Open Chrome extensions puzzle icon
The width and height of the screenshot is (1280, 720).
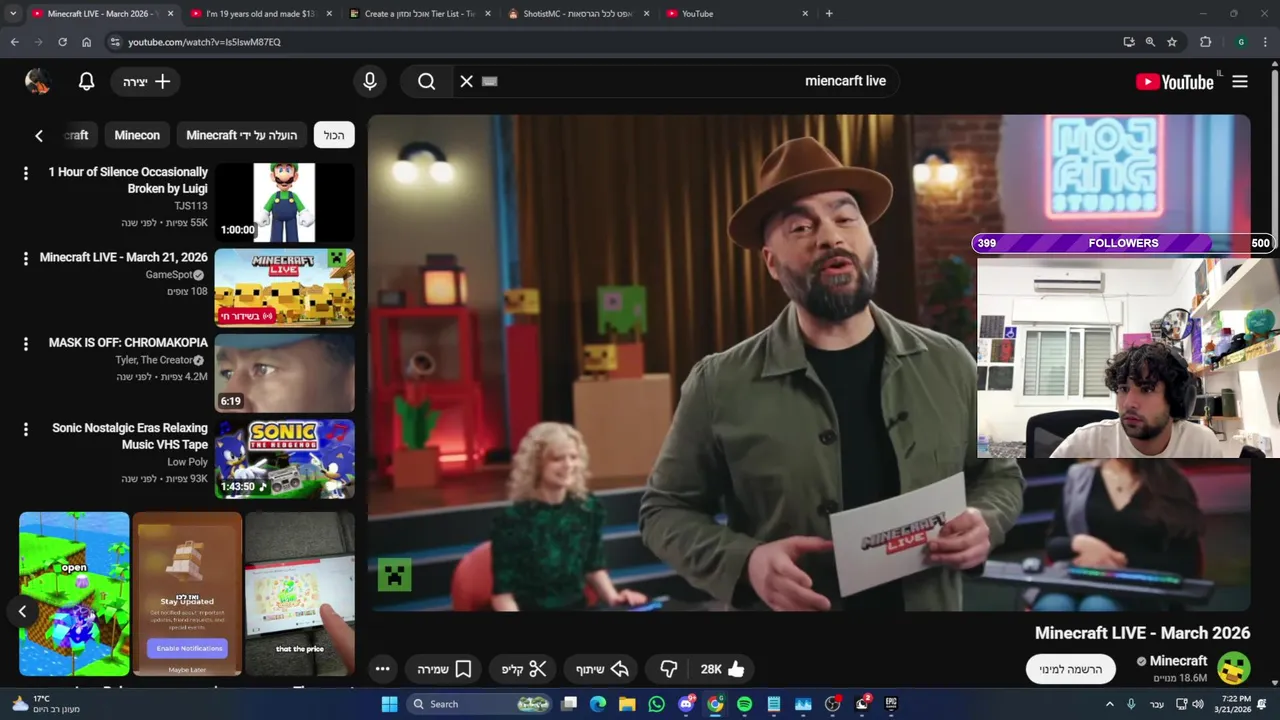pos(1205,42)
